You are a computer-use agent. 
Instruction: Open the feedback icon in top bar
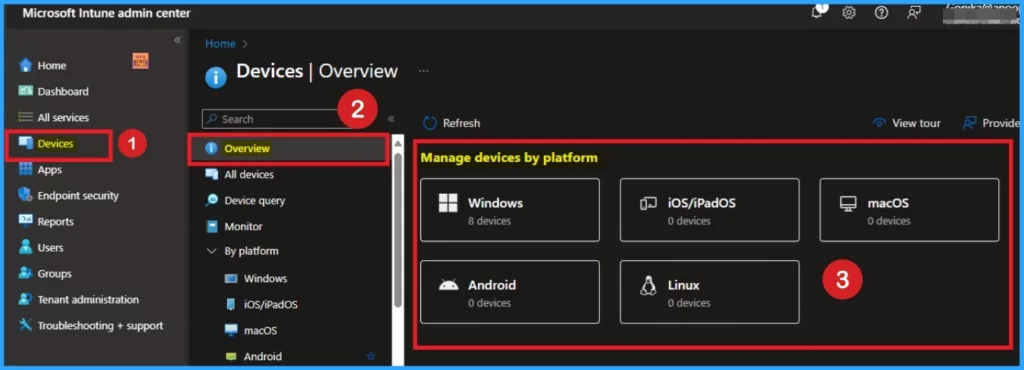pos(914,12)
